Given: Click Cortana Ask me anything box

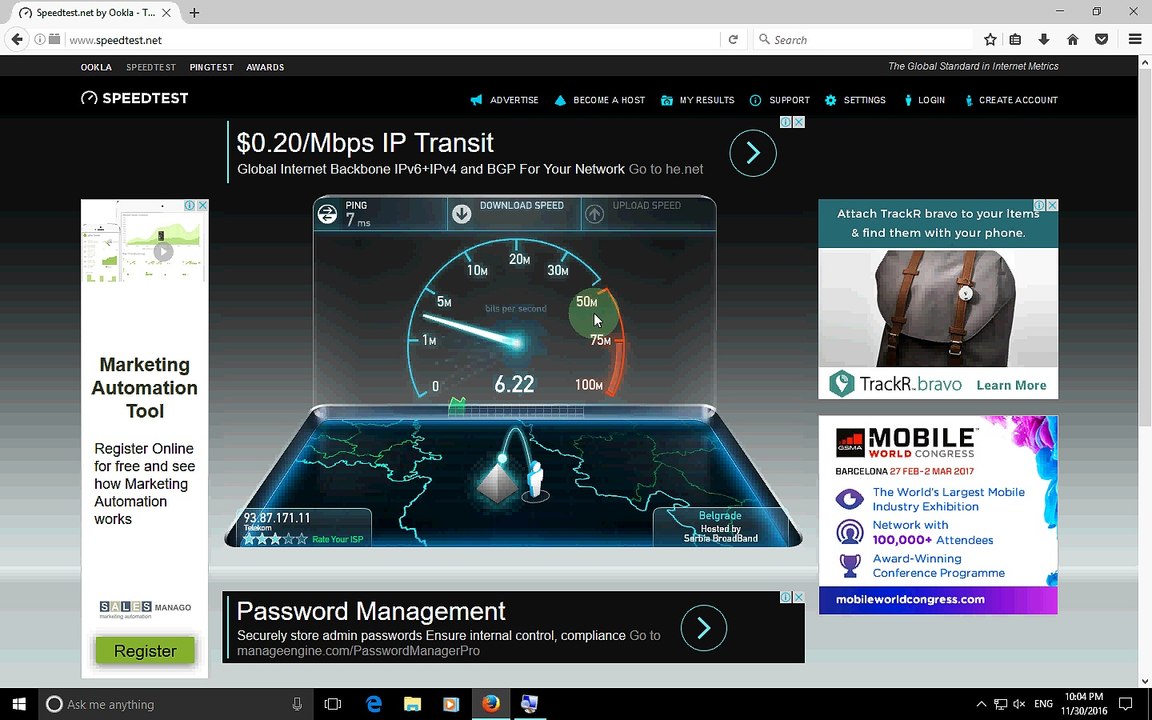Looking at the screenshot, I should coord(176,704).
